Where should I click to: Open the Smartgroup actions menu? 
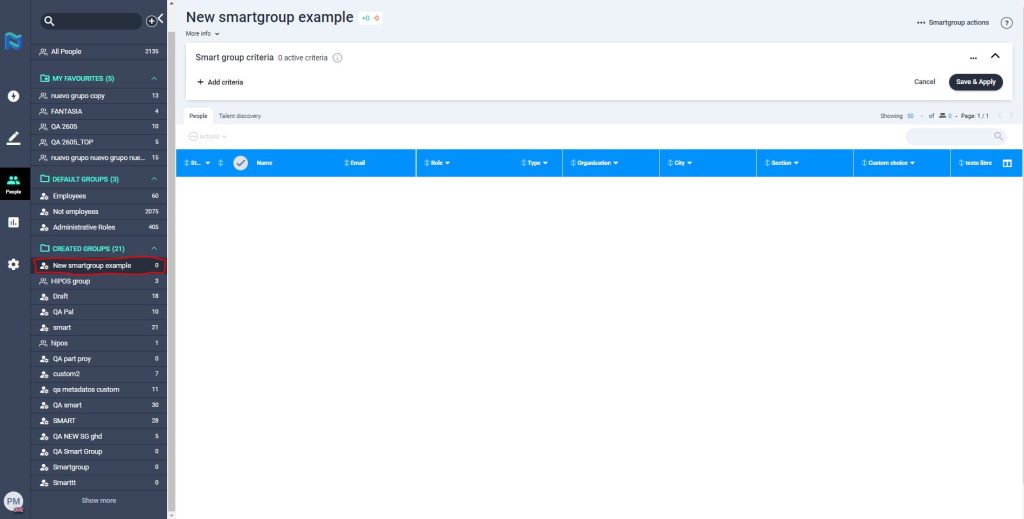point(953,22)
